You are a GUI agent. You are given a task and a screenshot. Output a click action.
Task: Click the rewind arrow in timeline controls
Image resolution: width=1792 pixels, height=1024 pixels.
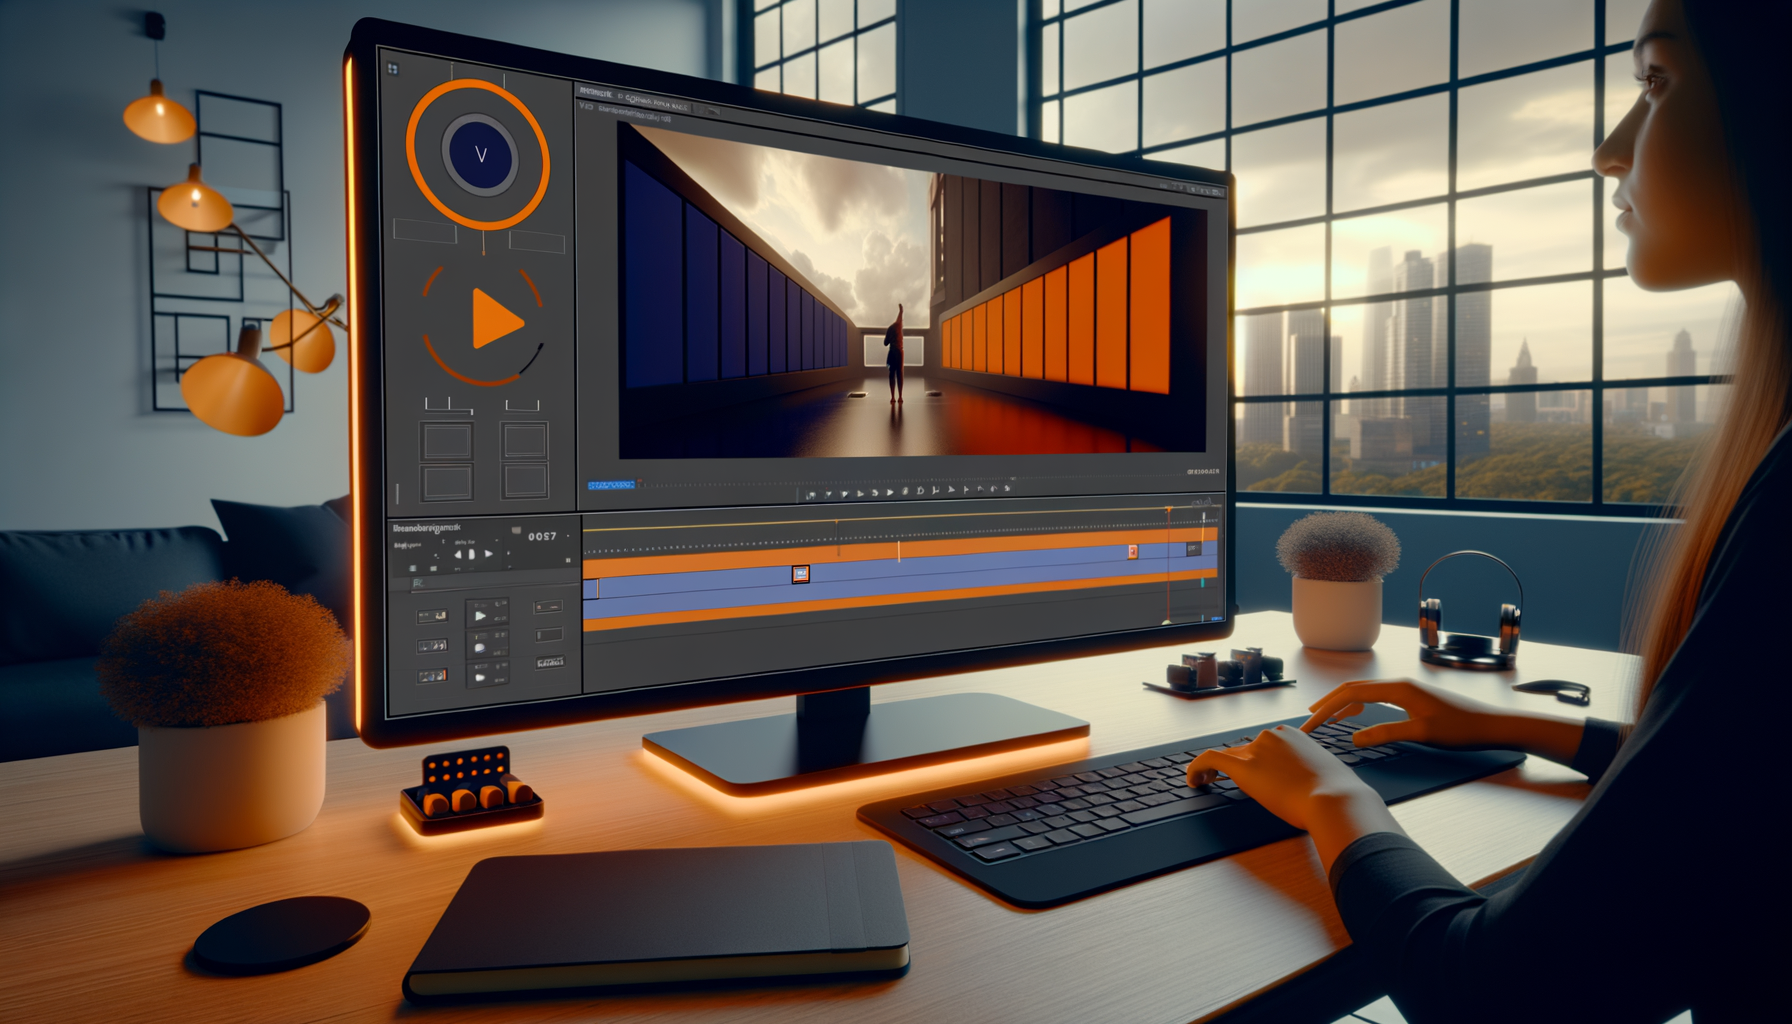(x=458, y=553)
